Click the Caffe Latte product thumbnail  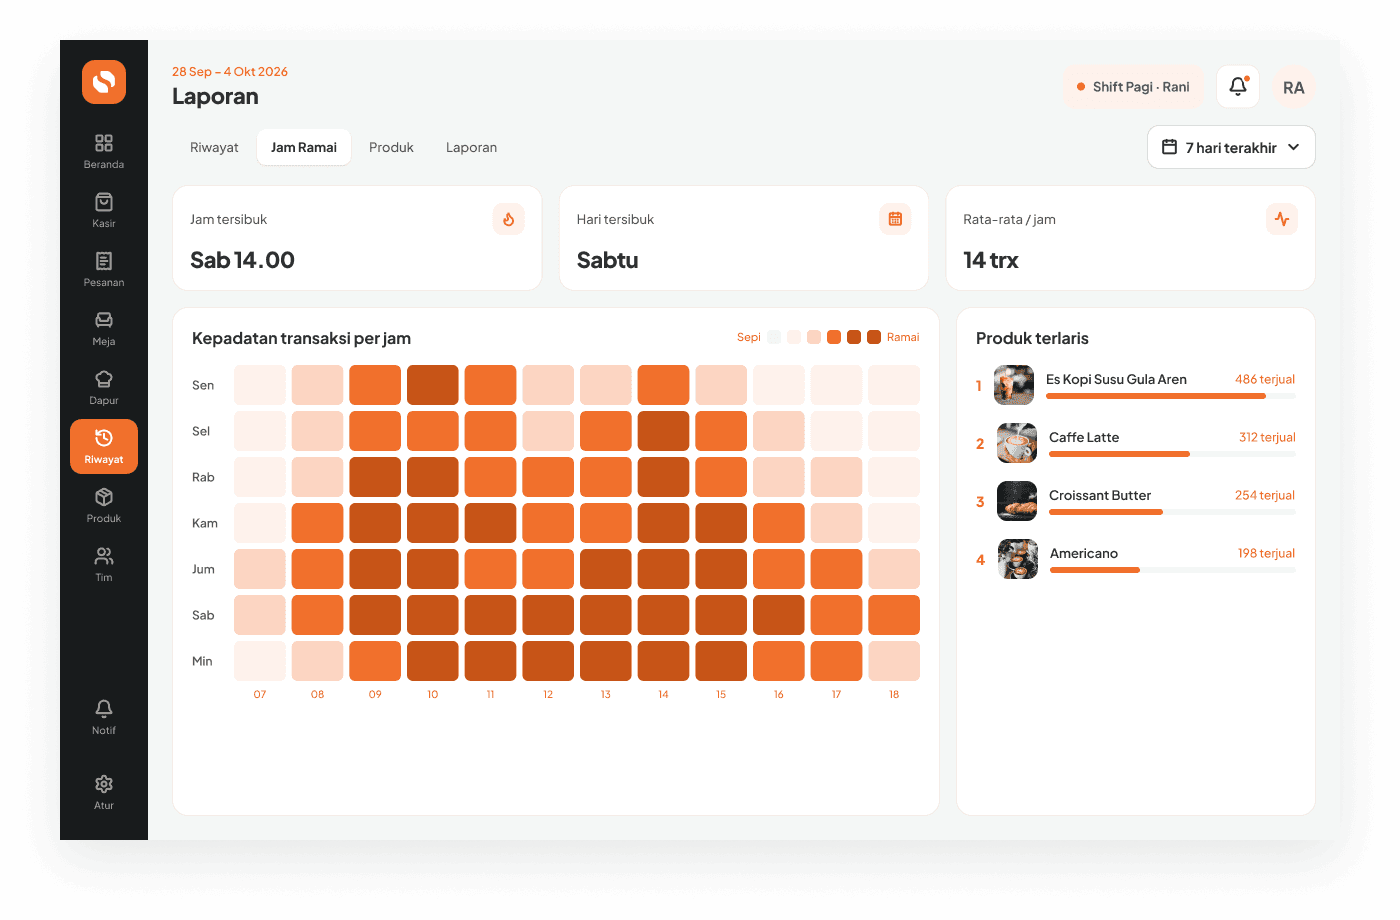1017,443
